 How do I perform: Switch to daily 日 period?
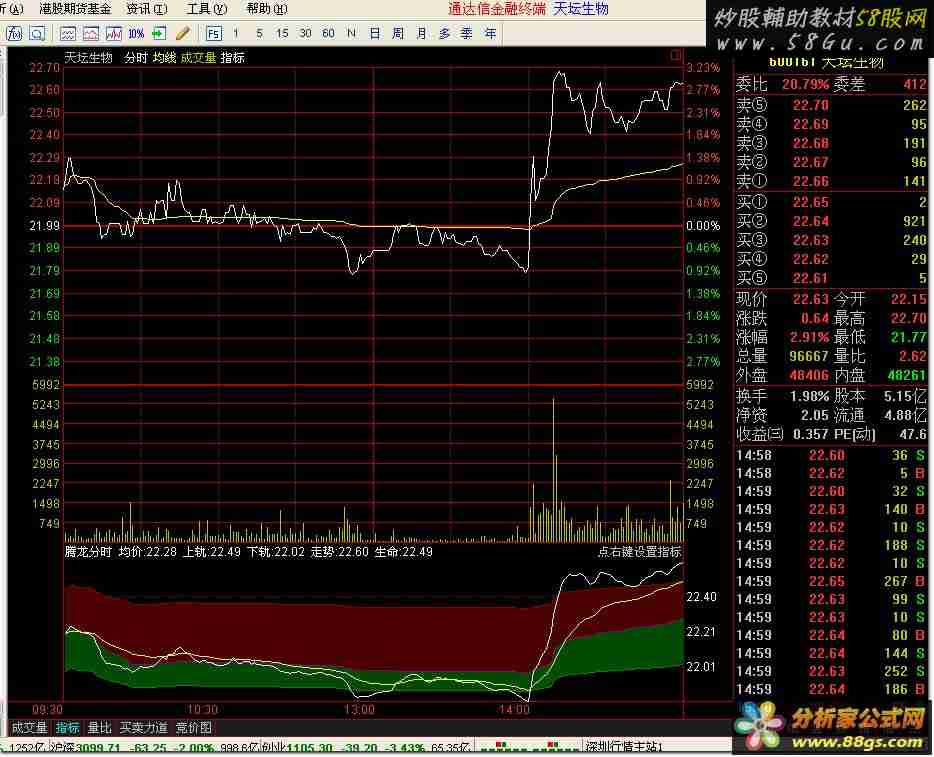[x=375, y=33]
